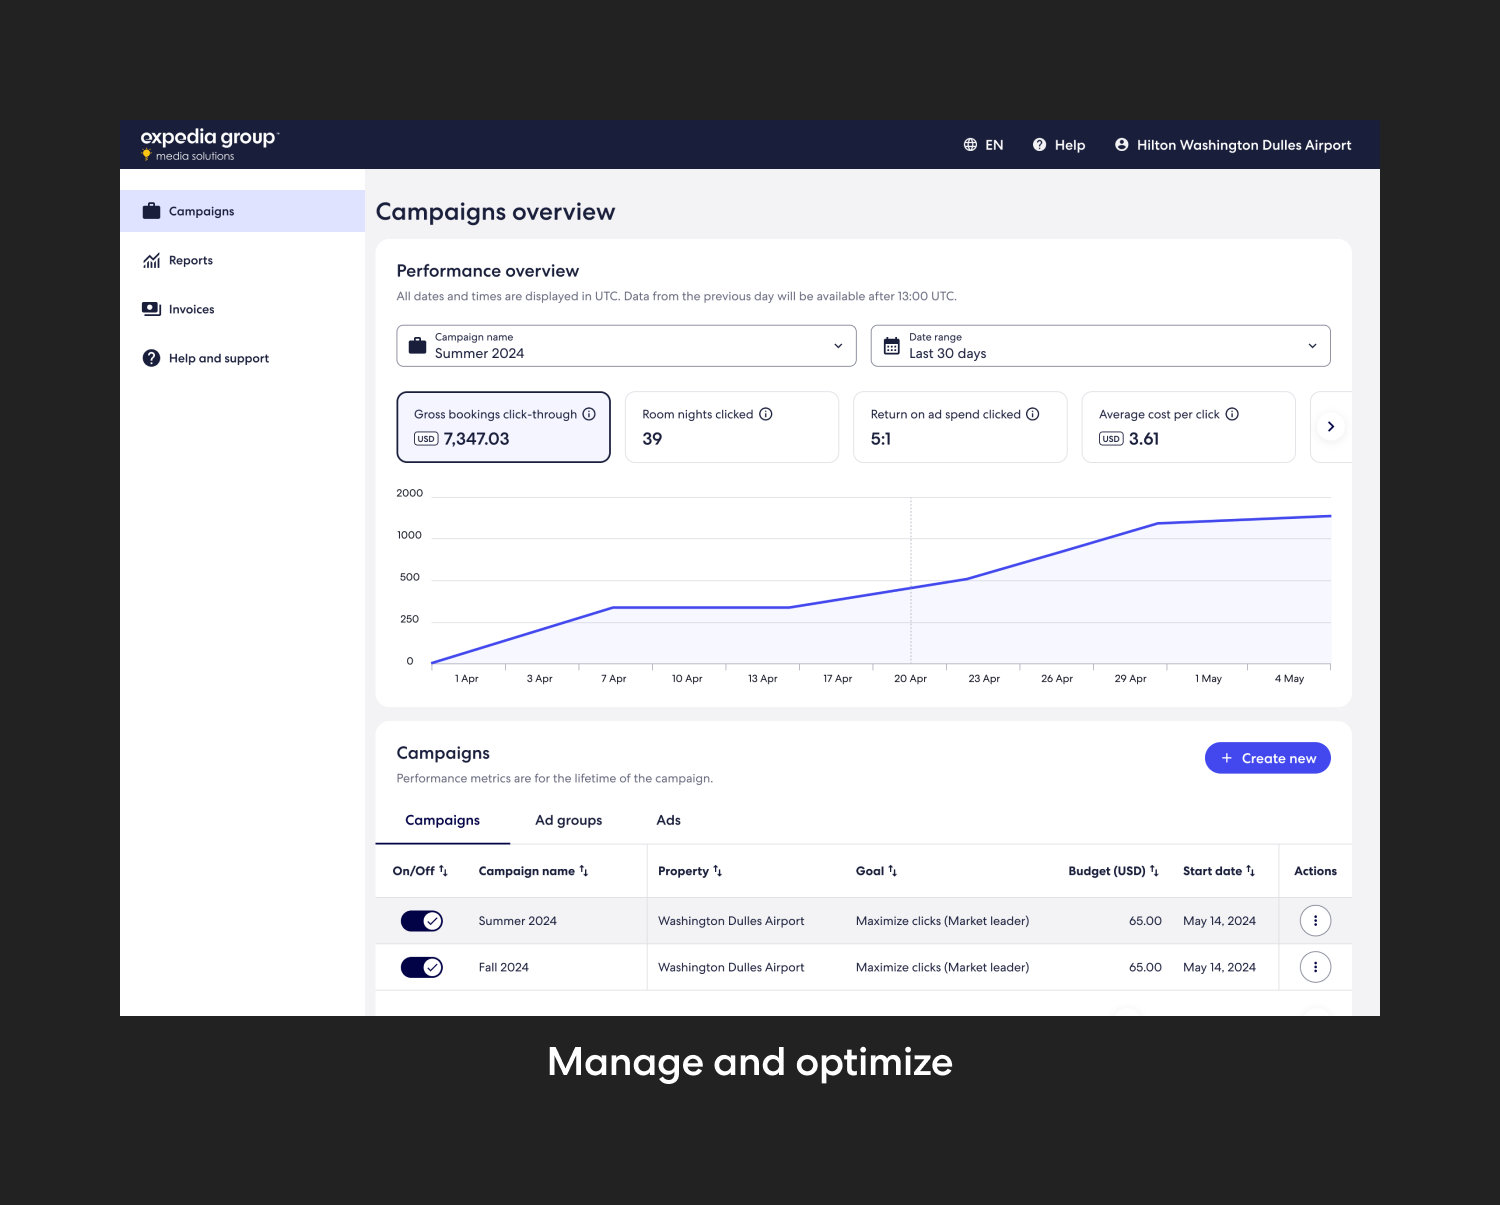Open the Reports section in the sidebar

point(190,260)
